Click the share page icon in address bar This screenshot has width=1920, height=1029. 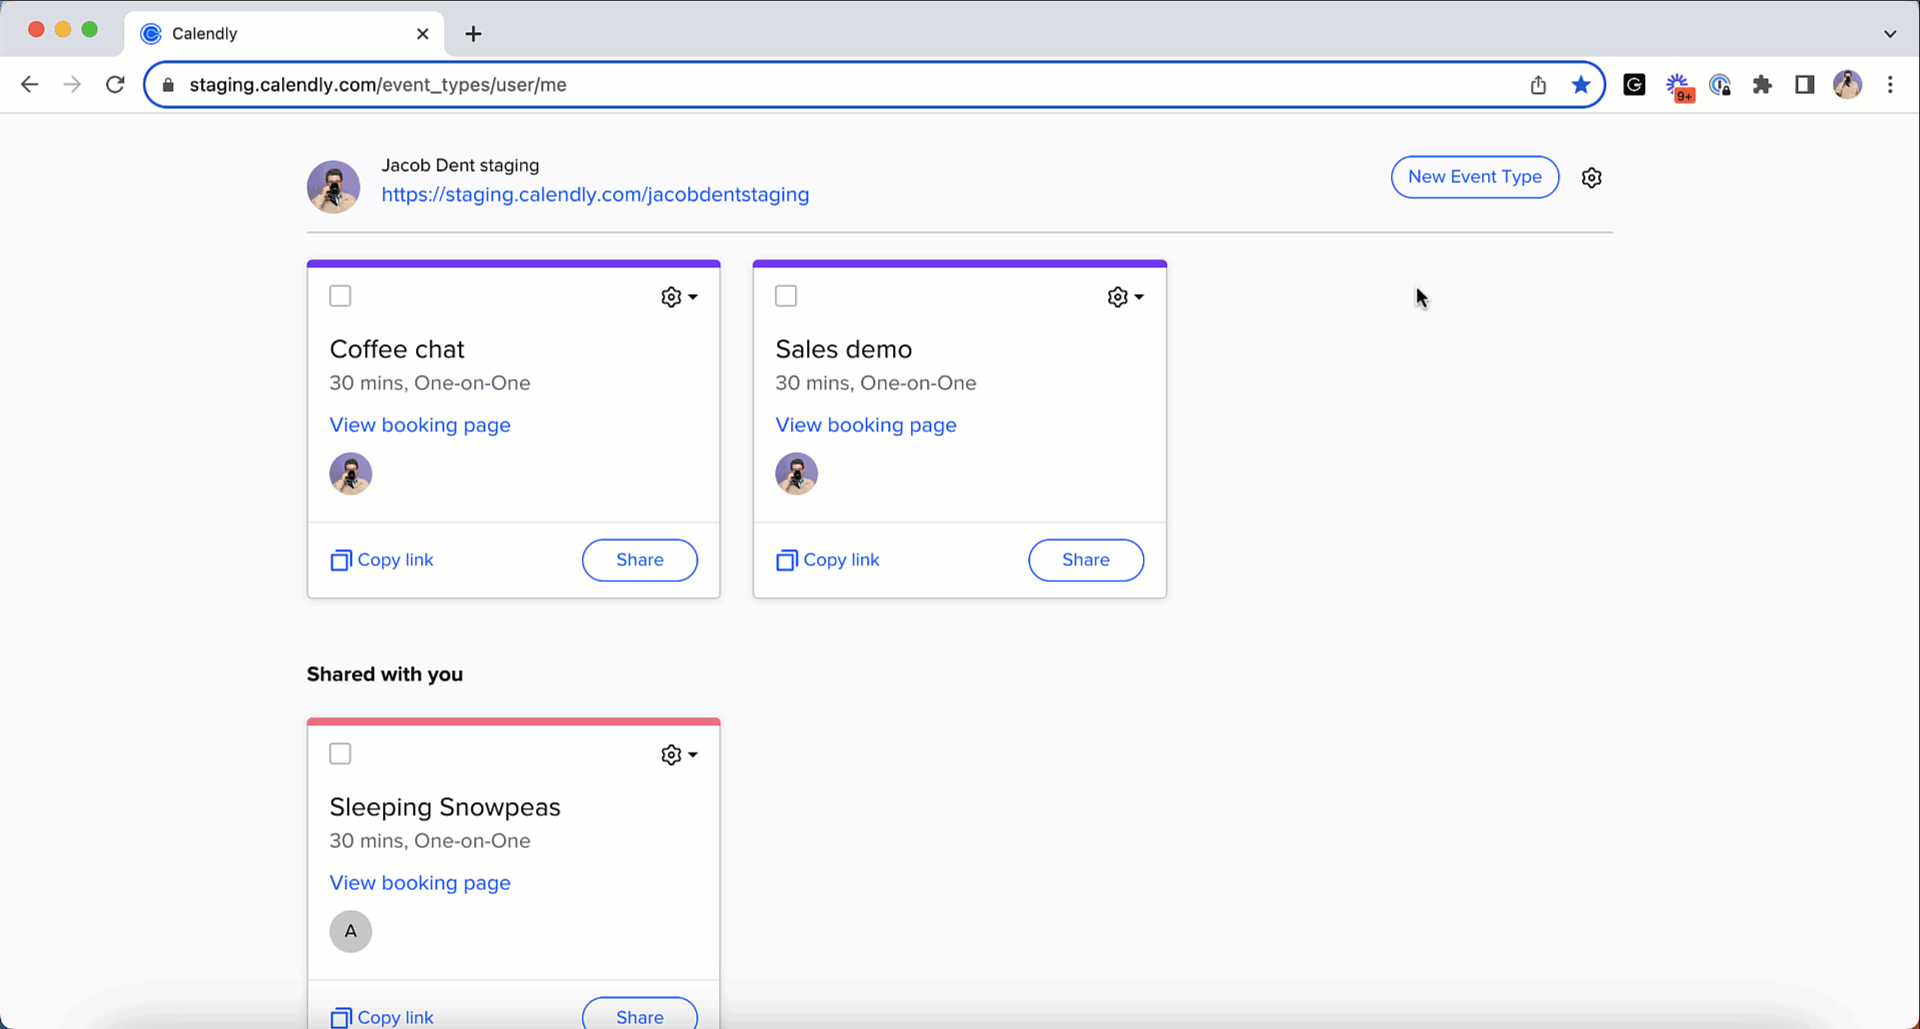[1538, 85]
